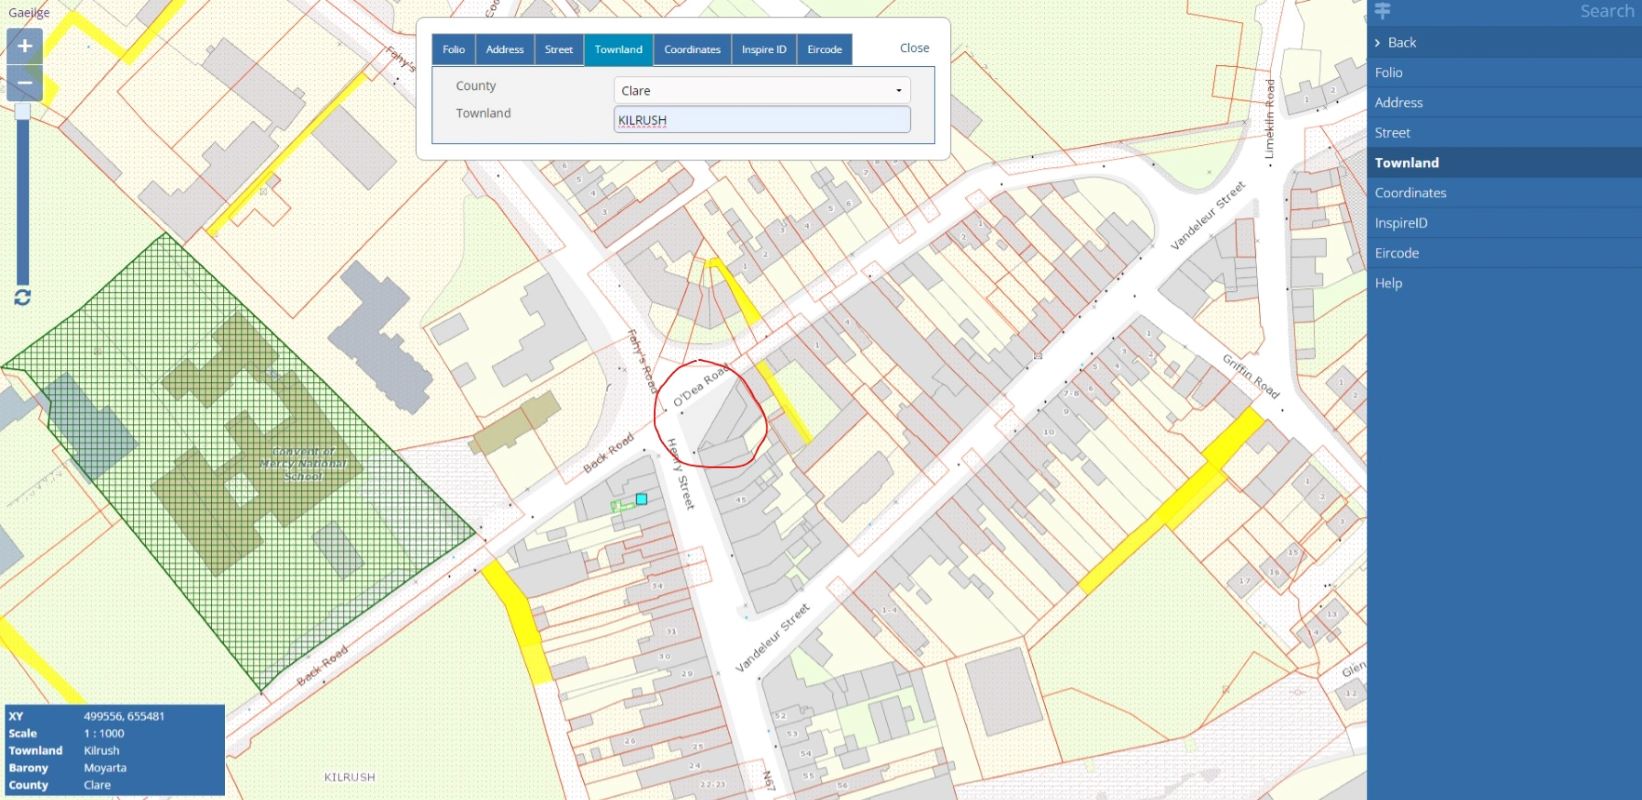Switch to the Folio search tab
Image resolution: width=1642 pixels, height=800 pixels.
[454, 49]
